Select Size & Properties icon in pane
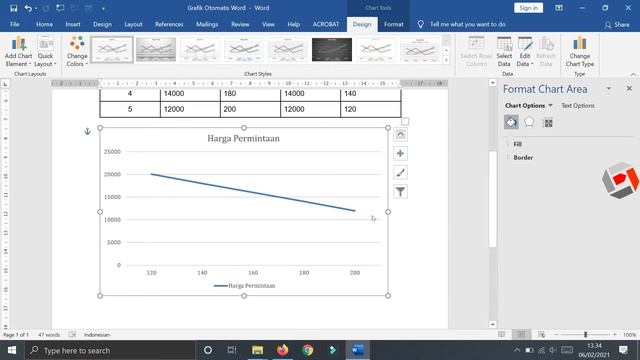This screenshot has height=360, width=640. coord(548,122)
